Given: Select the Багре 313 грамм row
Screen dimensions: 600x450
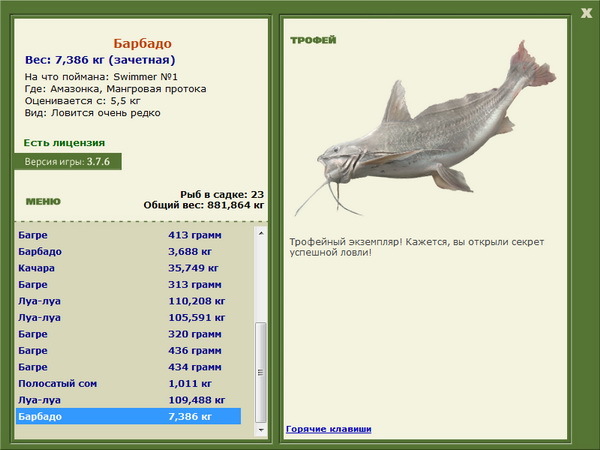Looking at the screenshot, I should [x=129, y=284].
